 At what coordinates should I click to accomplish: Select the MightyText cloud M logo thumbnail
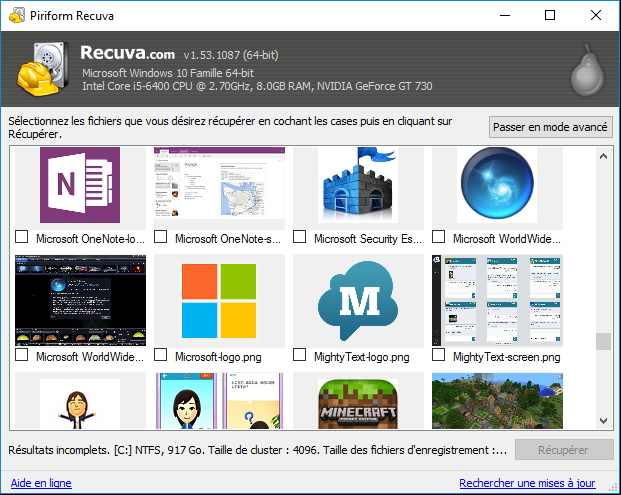point(358,301)
